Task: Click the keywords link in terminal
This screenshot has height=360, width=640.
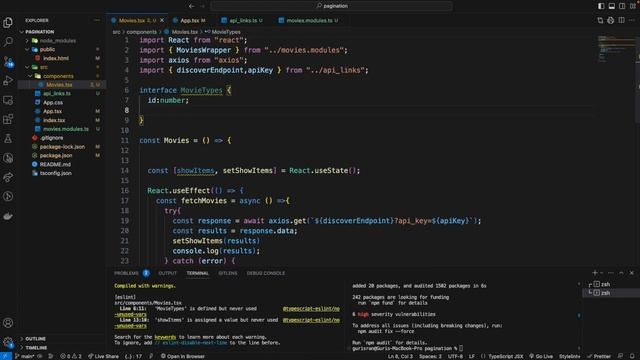Action: (165, 337)
